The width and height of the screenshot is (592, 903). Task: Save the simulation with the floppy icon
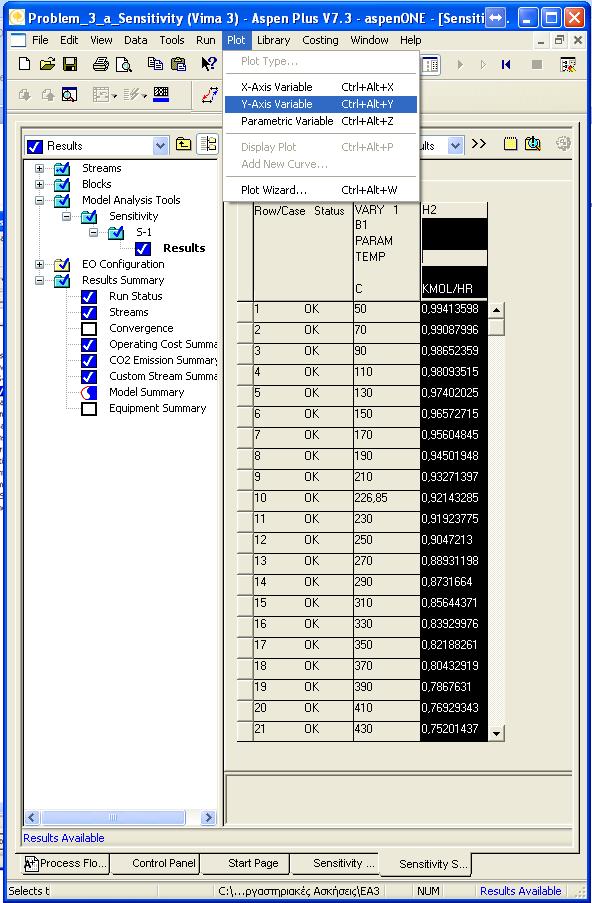pos(70,64)
